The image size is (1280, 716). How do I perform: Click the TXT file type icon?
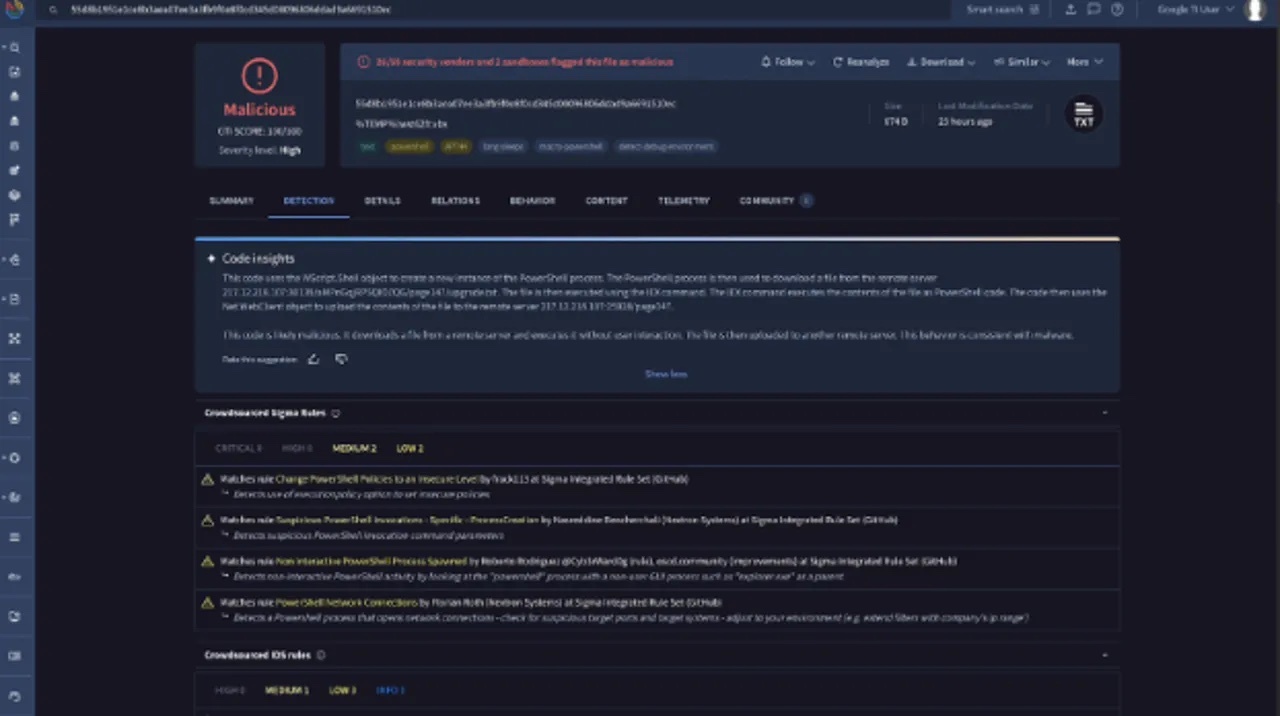pos(1083,114)
